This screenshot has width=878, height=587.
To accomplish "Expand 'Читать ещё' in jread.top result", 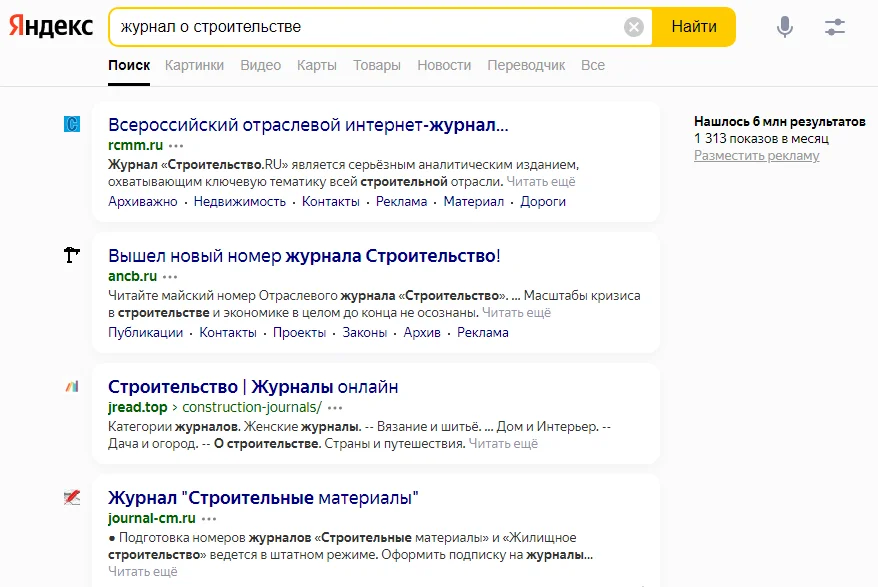I will pos(503,443).
